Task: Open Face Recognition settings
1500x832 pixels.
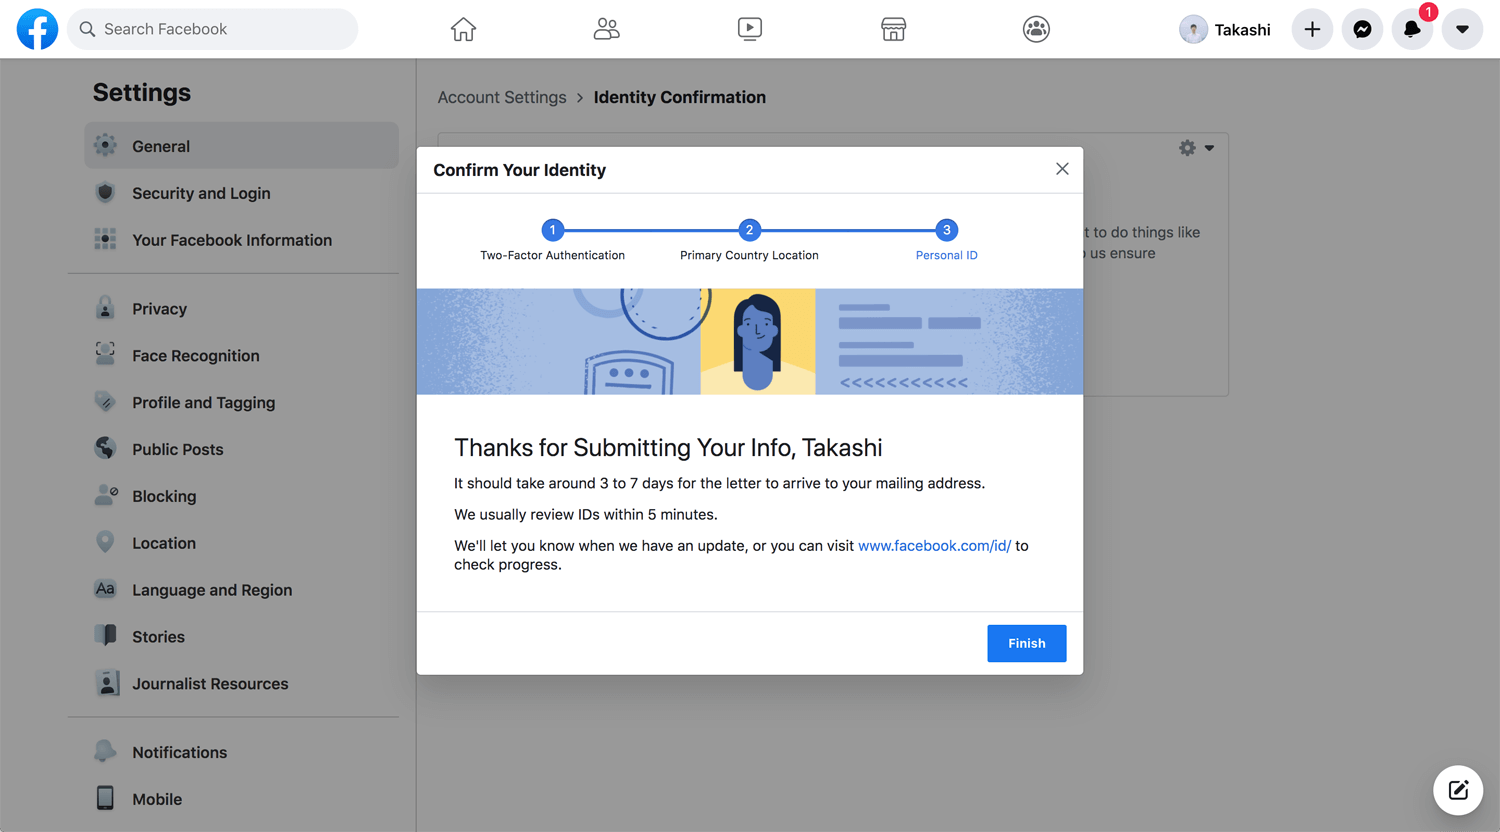Action: pyautogui.click(x=241, y=356)
